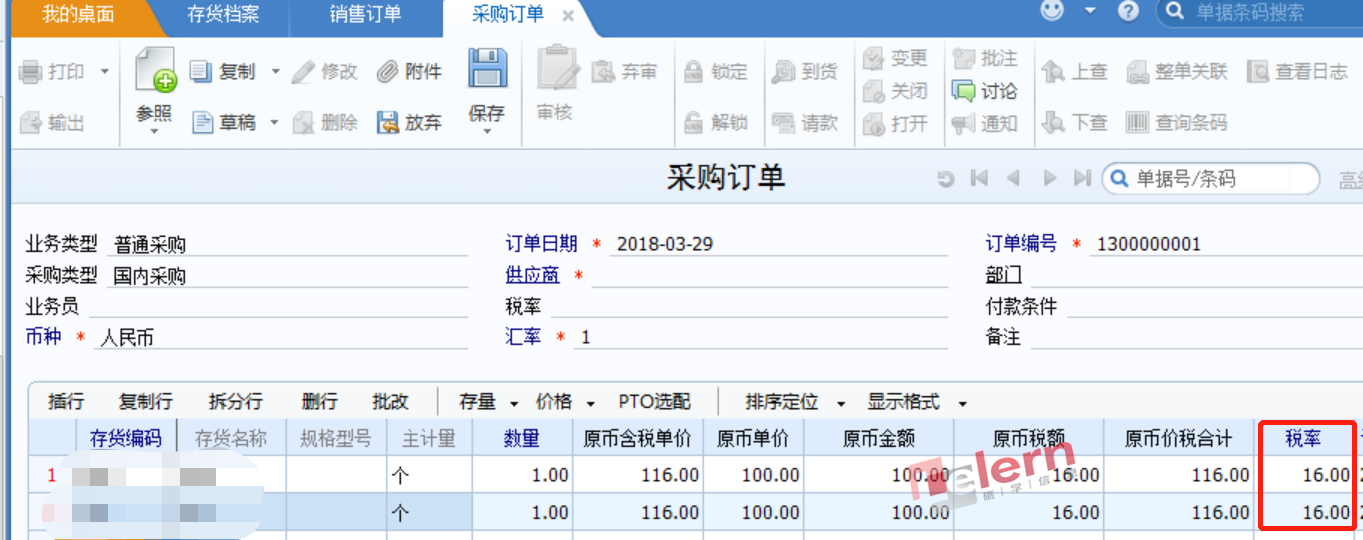The image size is (1363, 540).
Task: Click the 部门 link label
Action: tap(1004, 275)
